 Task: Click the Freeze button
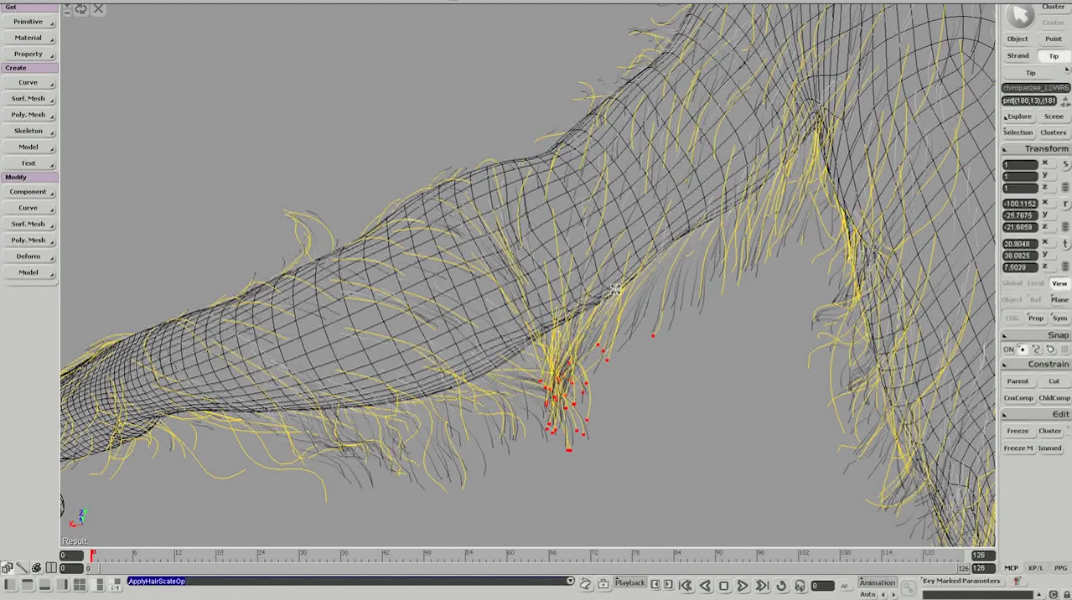coord(1017,431)
